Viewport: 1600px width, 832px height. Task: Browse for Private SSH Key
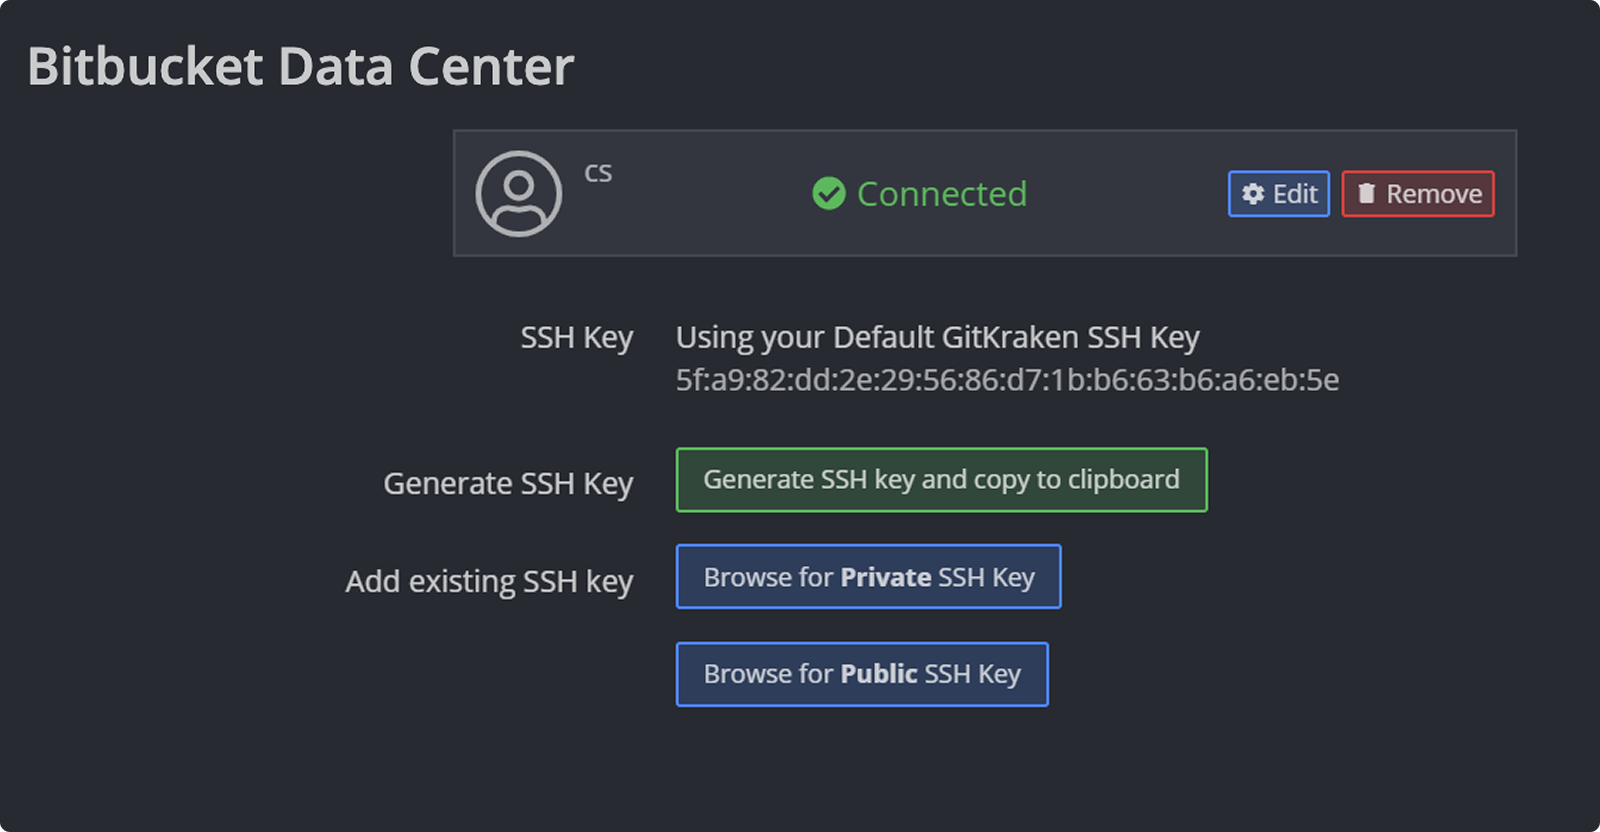click(x=868, y=577)
